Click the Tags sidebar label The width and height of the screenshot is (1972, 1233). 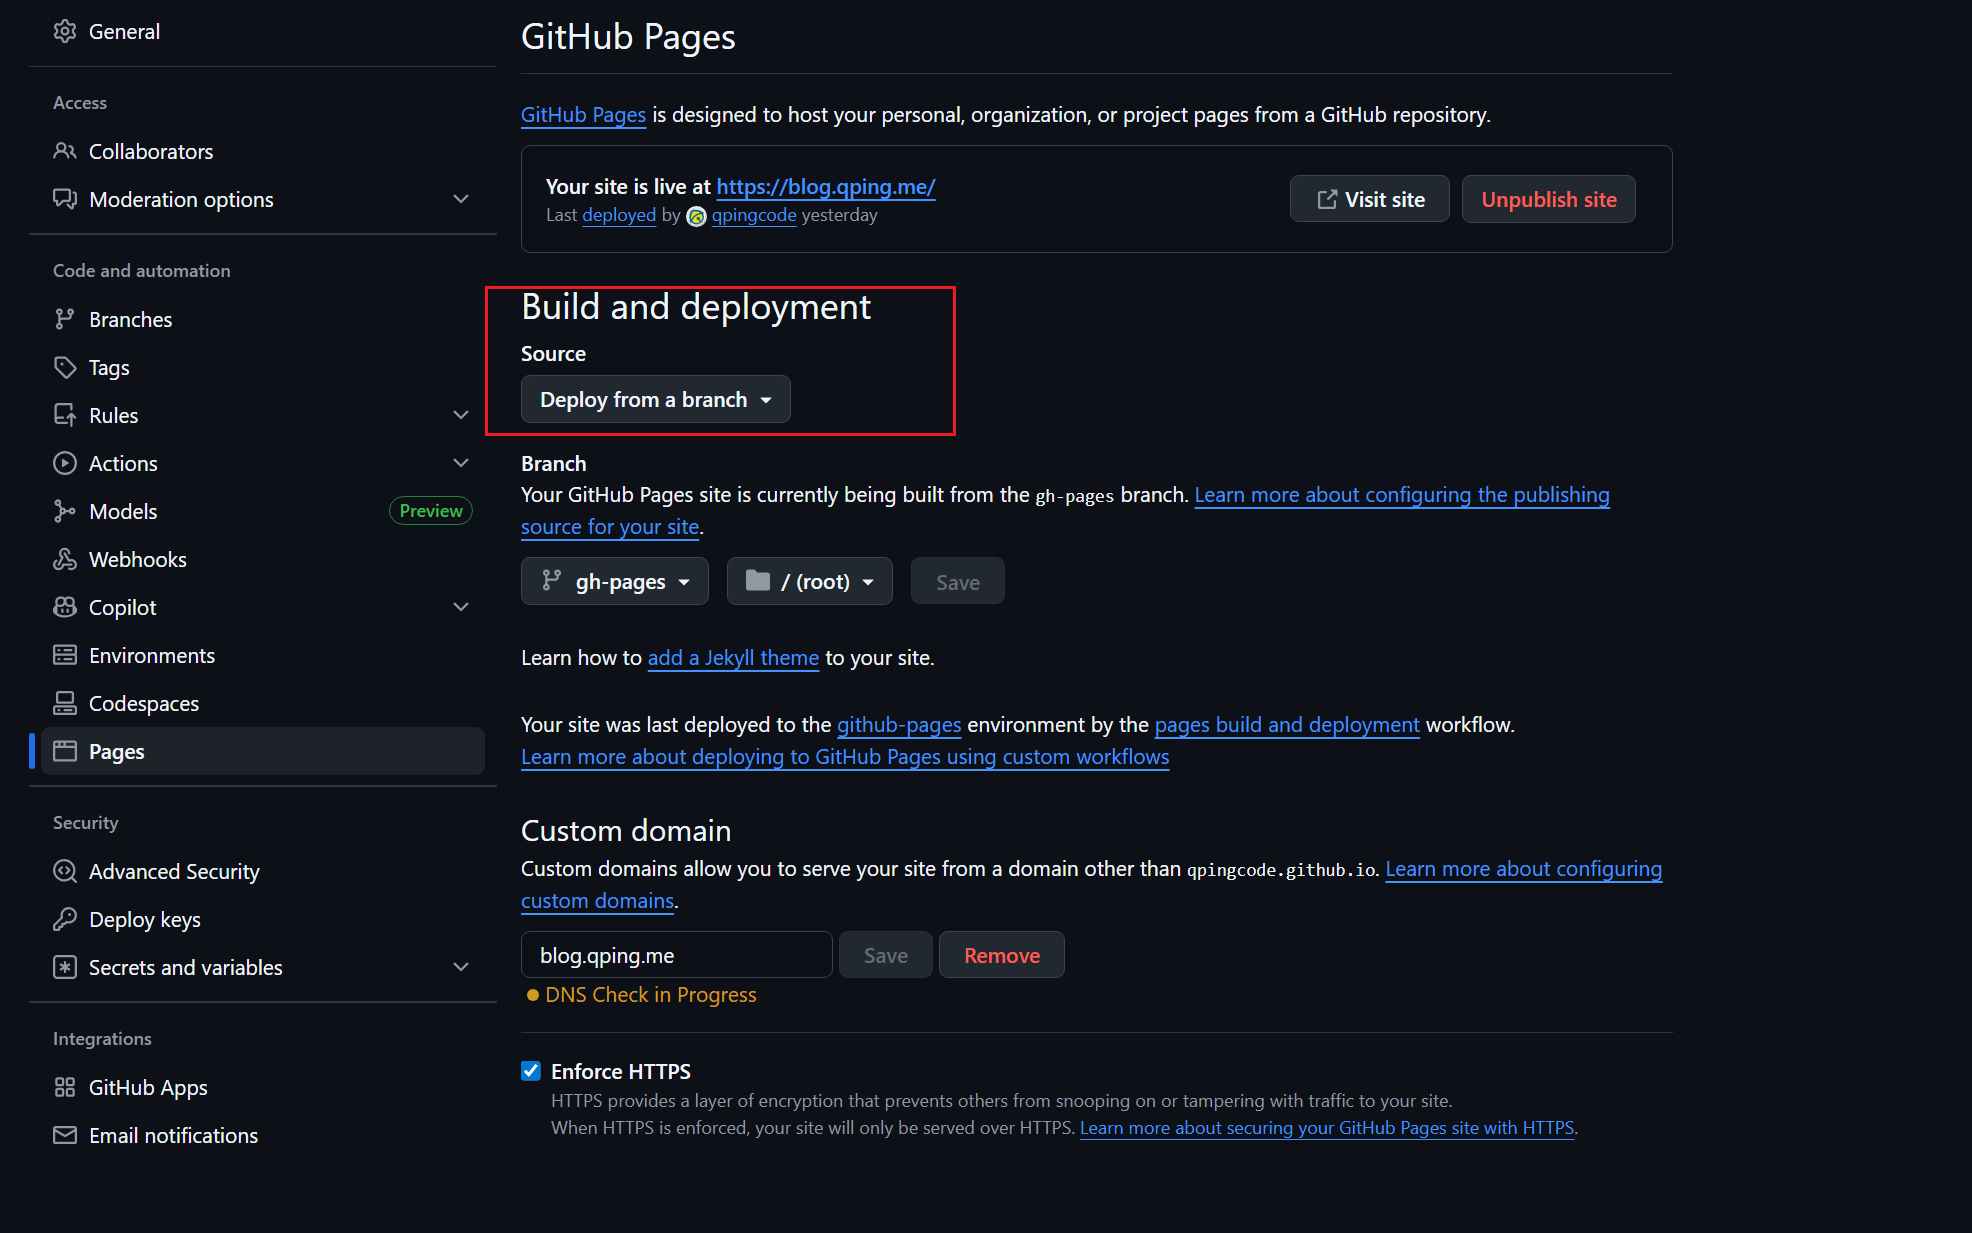click(109, 367)
